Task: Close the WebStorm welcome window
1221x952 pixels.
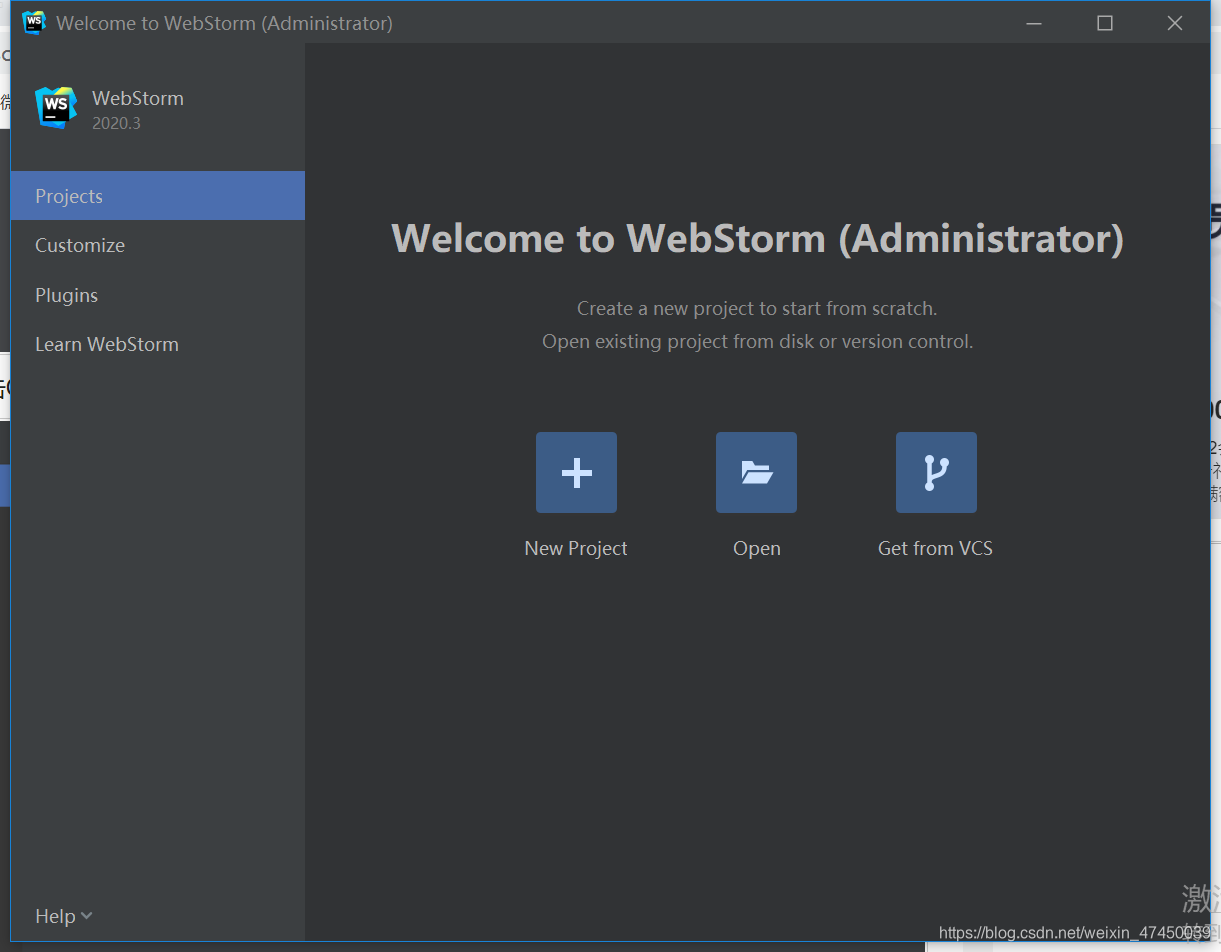Action: tap(1175, 23)
